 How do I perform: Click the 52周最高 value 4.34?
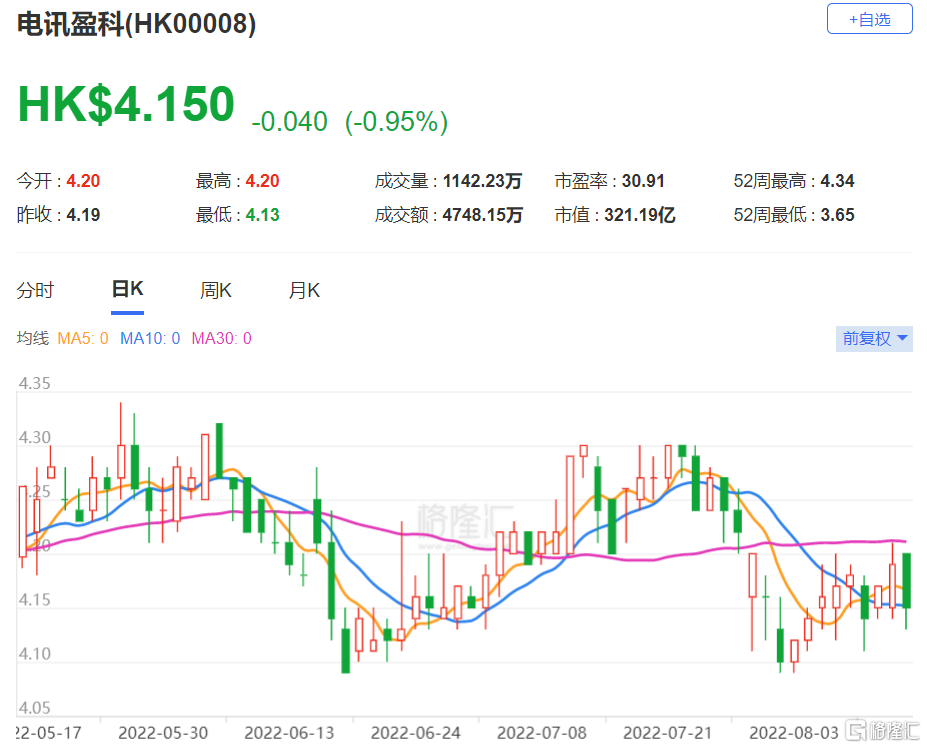pyautogui.click(x=837, y=181)
